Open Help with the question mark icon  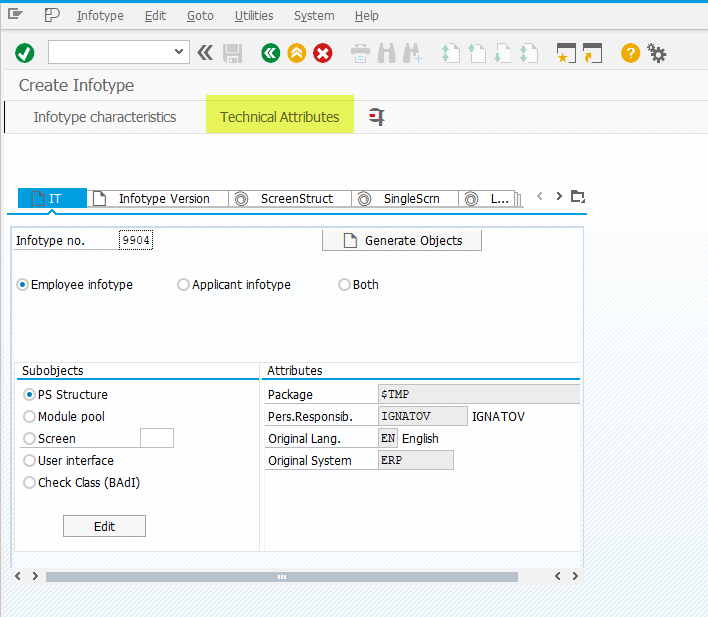pyautogui.click(x=630, y=53)
